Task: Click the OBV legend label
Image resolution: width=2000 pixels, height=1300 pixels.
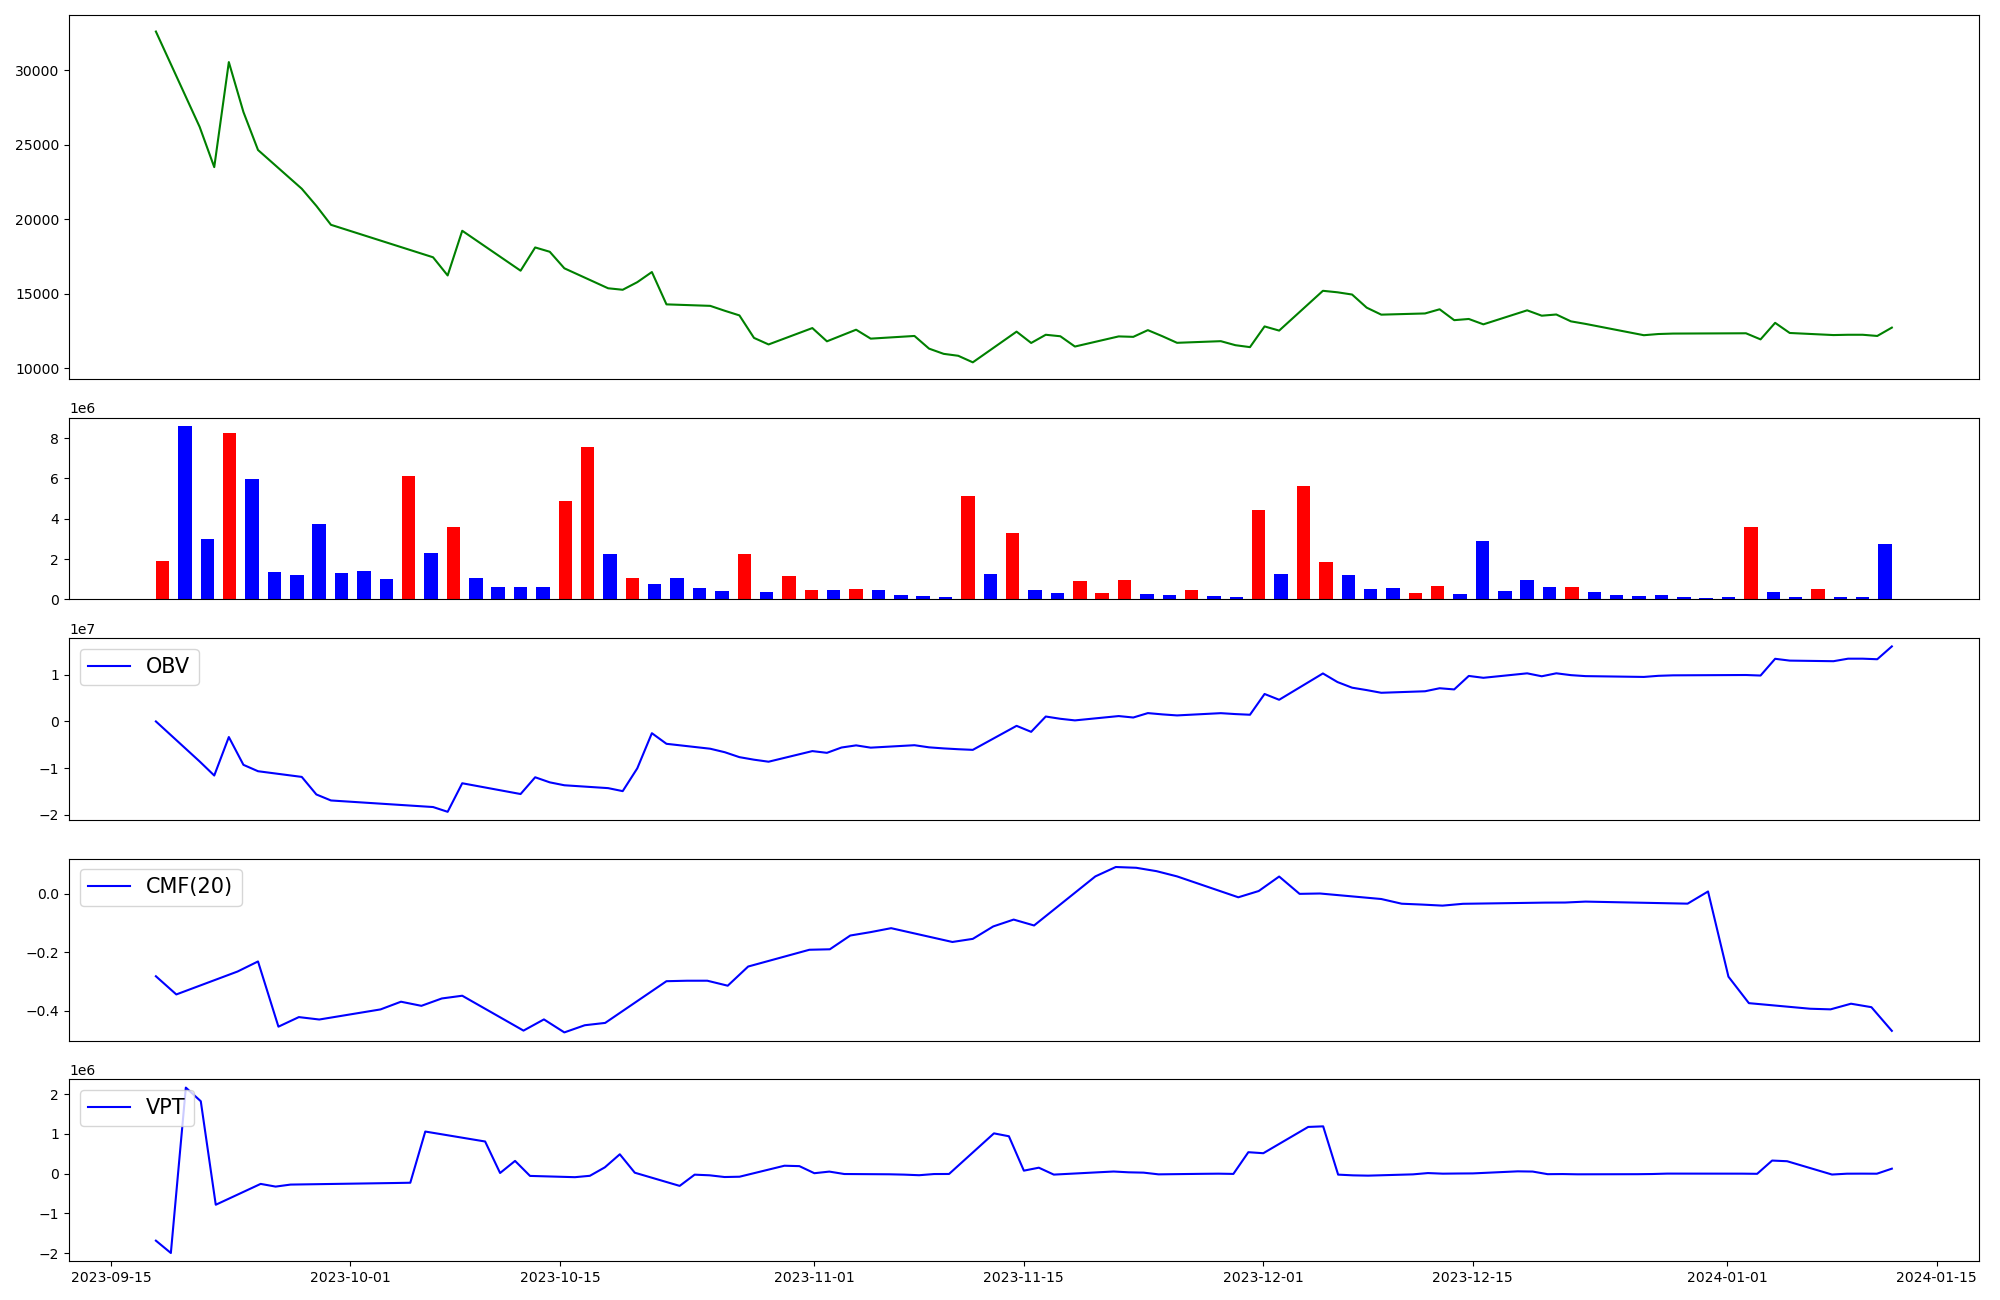Action: point(167,667)
